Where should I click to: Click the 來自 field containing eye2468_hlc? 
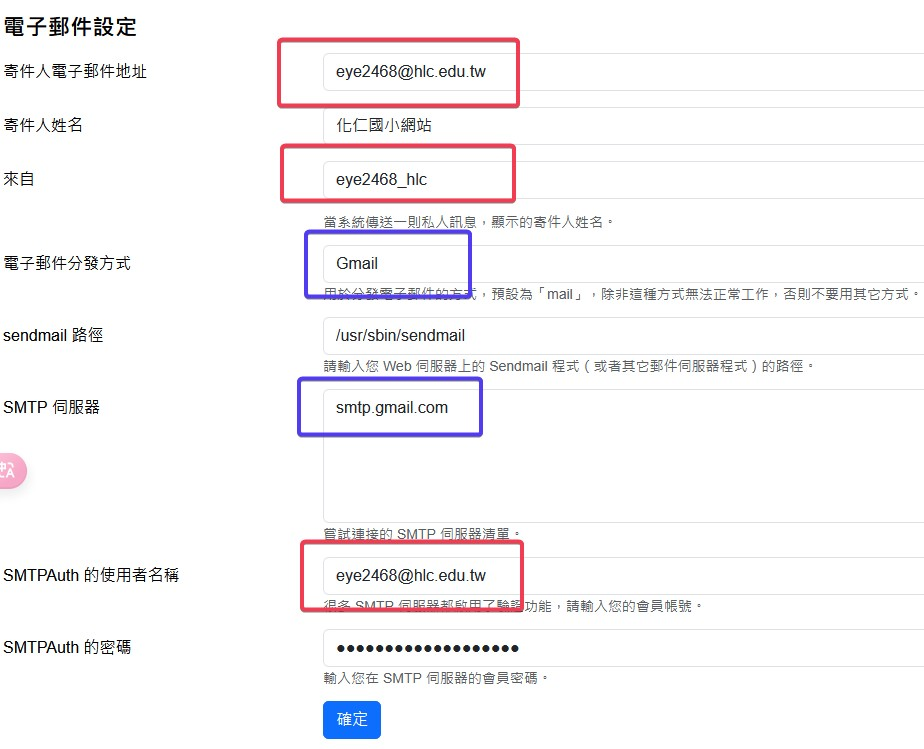pyautogui.click(x=620, y=180)
